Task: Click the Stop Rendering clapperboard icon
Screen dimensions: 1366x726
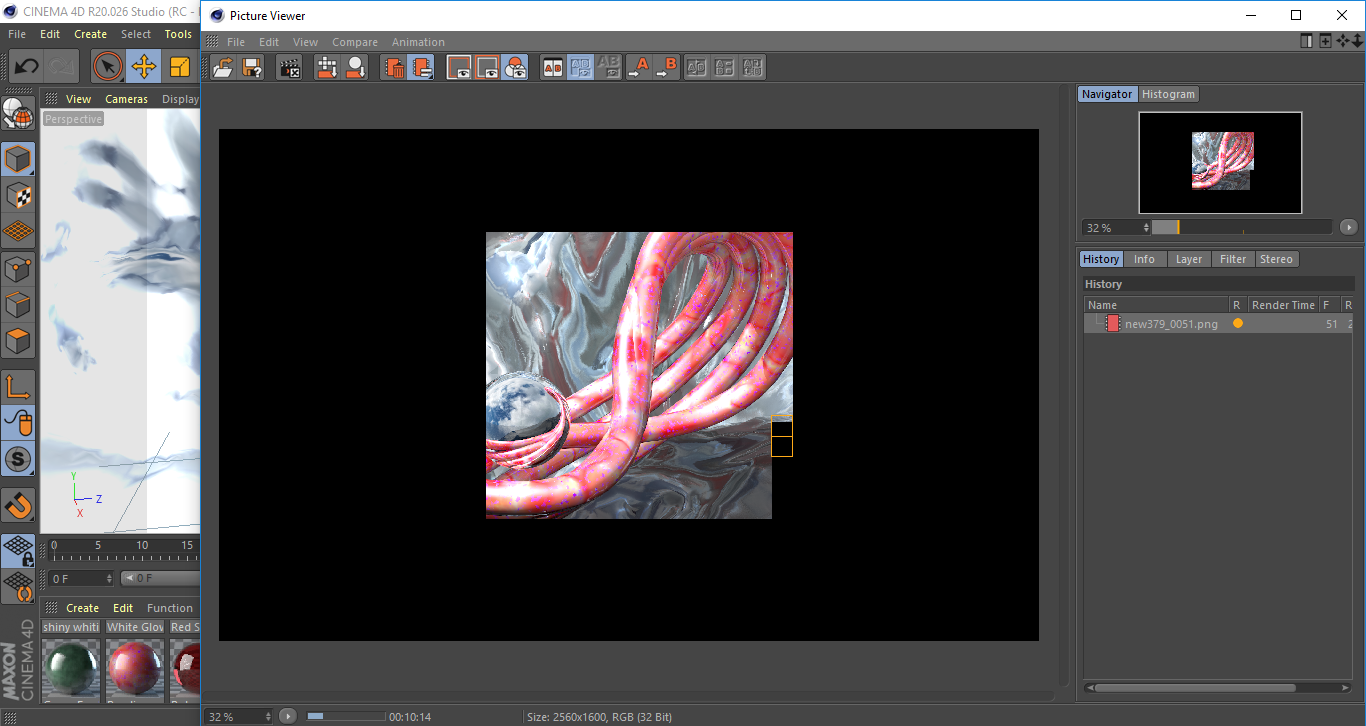Action: click(290, 68)
